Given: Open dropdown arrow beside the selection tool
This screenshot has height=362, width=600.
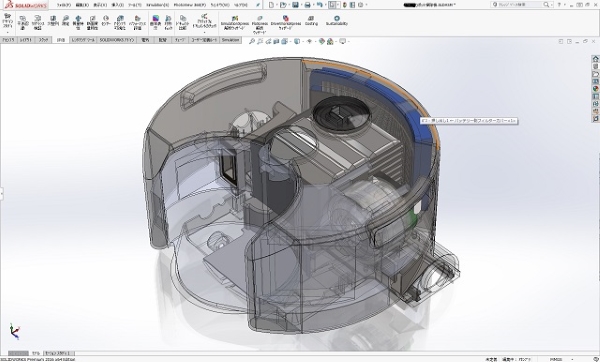Looking at the screenshot, I should tap(338, 5).
